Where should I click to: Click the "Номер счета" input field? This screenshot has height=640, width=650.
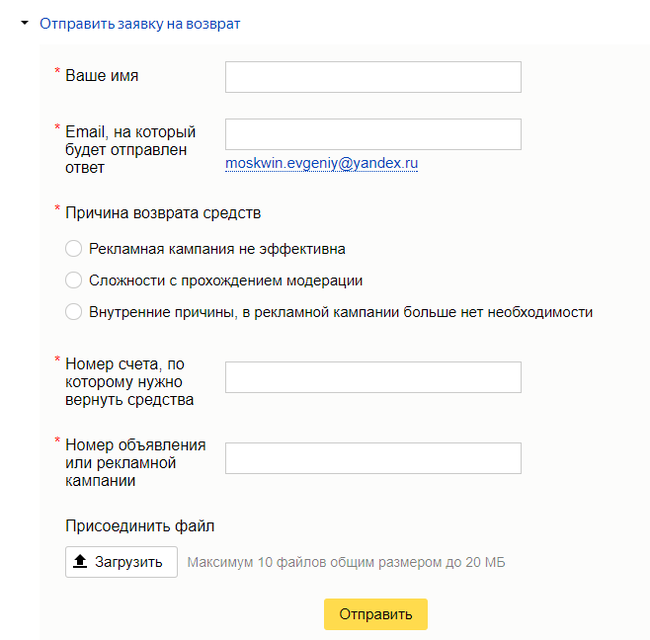373,377
